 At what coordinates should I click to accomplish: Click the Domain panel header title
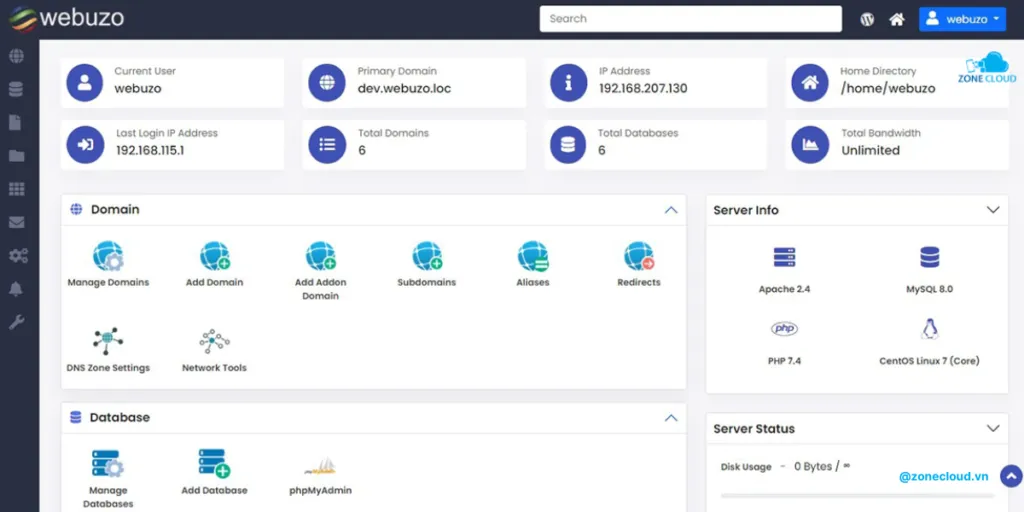coord(115,210)
